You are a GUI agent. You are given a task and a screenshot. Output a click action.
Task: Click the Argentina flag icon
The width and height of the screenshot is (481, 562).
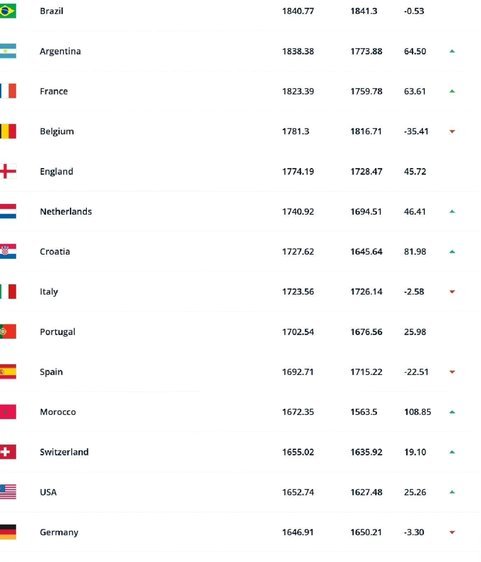(8, 51)
